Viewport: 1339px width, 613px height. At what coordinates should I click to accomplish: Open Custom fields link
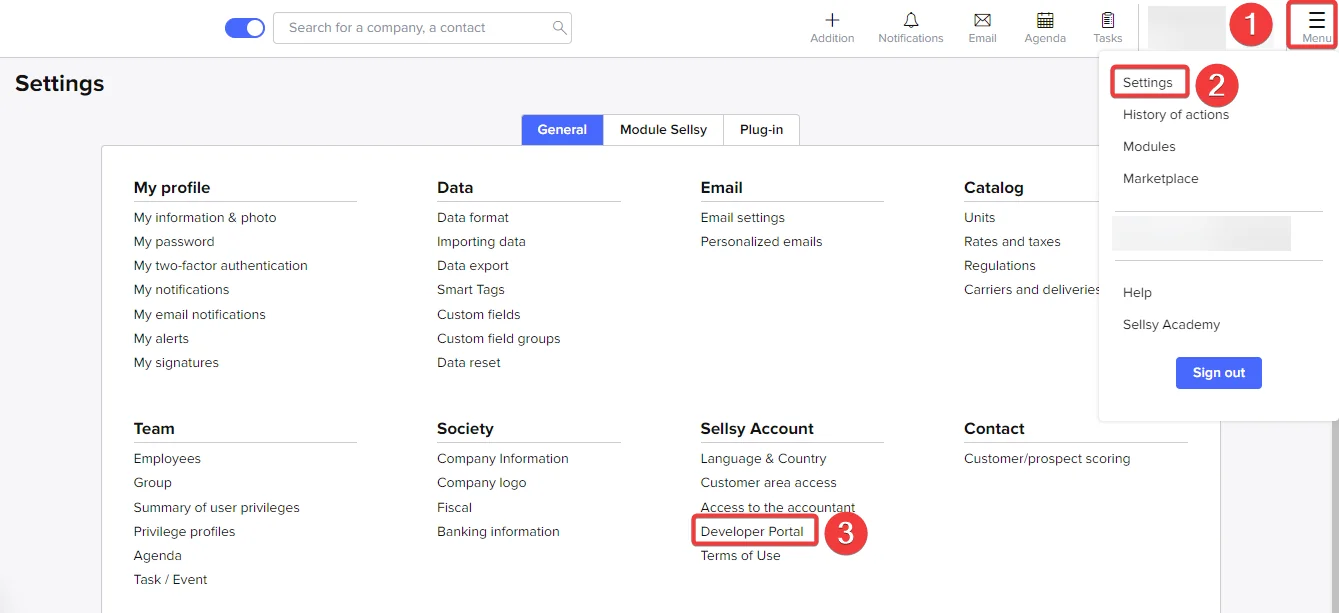click(x=479, y=314)
